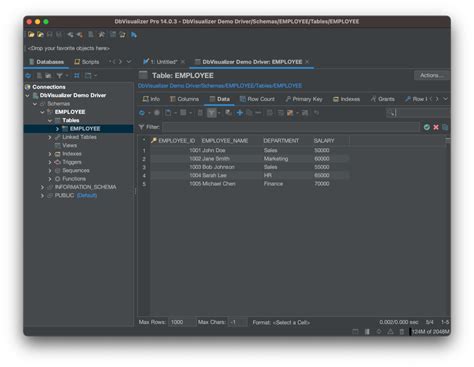Delete selected row using the minus icon
474x367 pixels.
click(258, 113)
